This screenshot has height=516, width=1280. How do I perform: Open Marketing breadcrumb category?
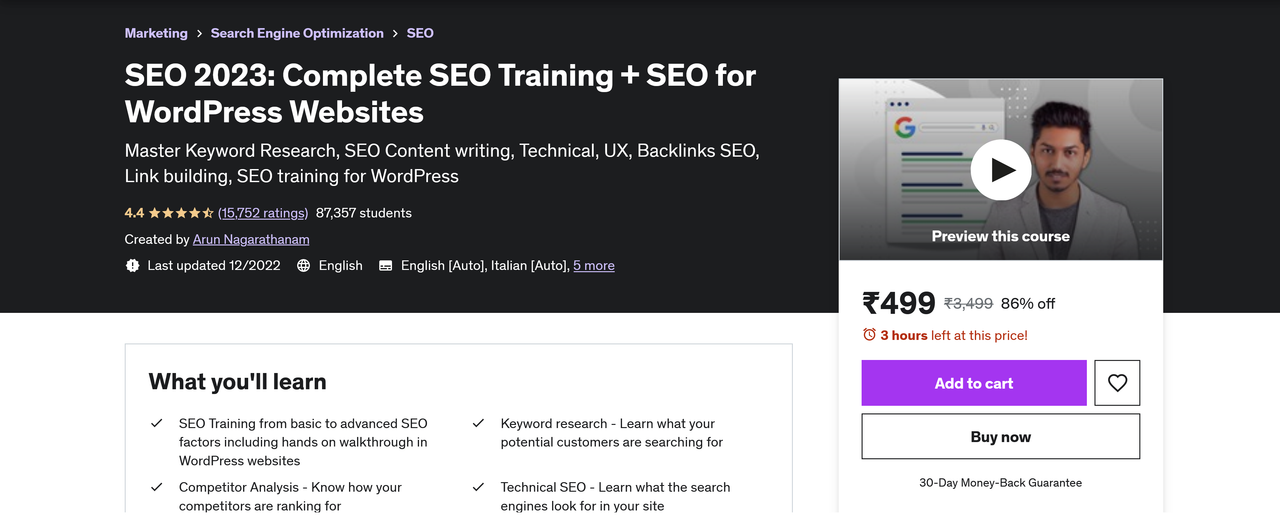[156, 33]
